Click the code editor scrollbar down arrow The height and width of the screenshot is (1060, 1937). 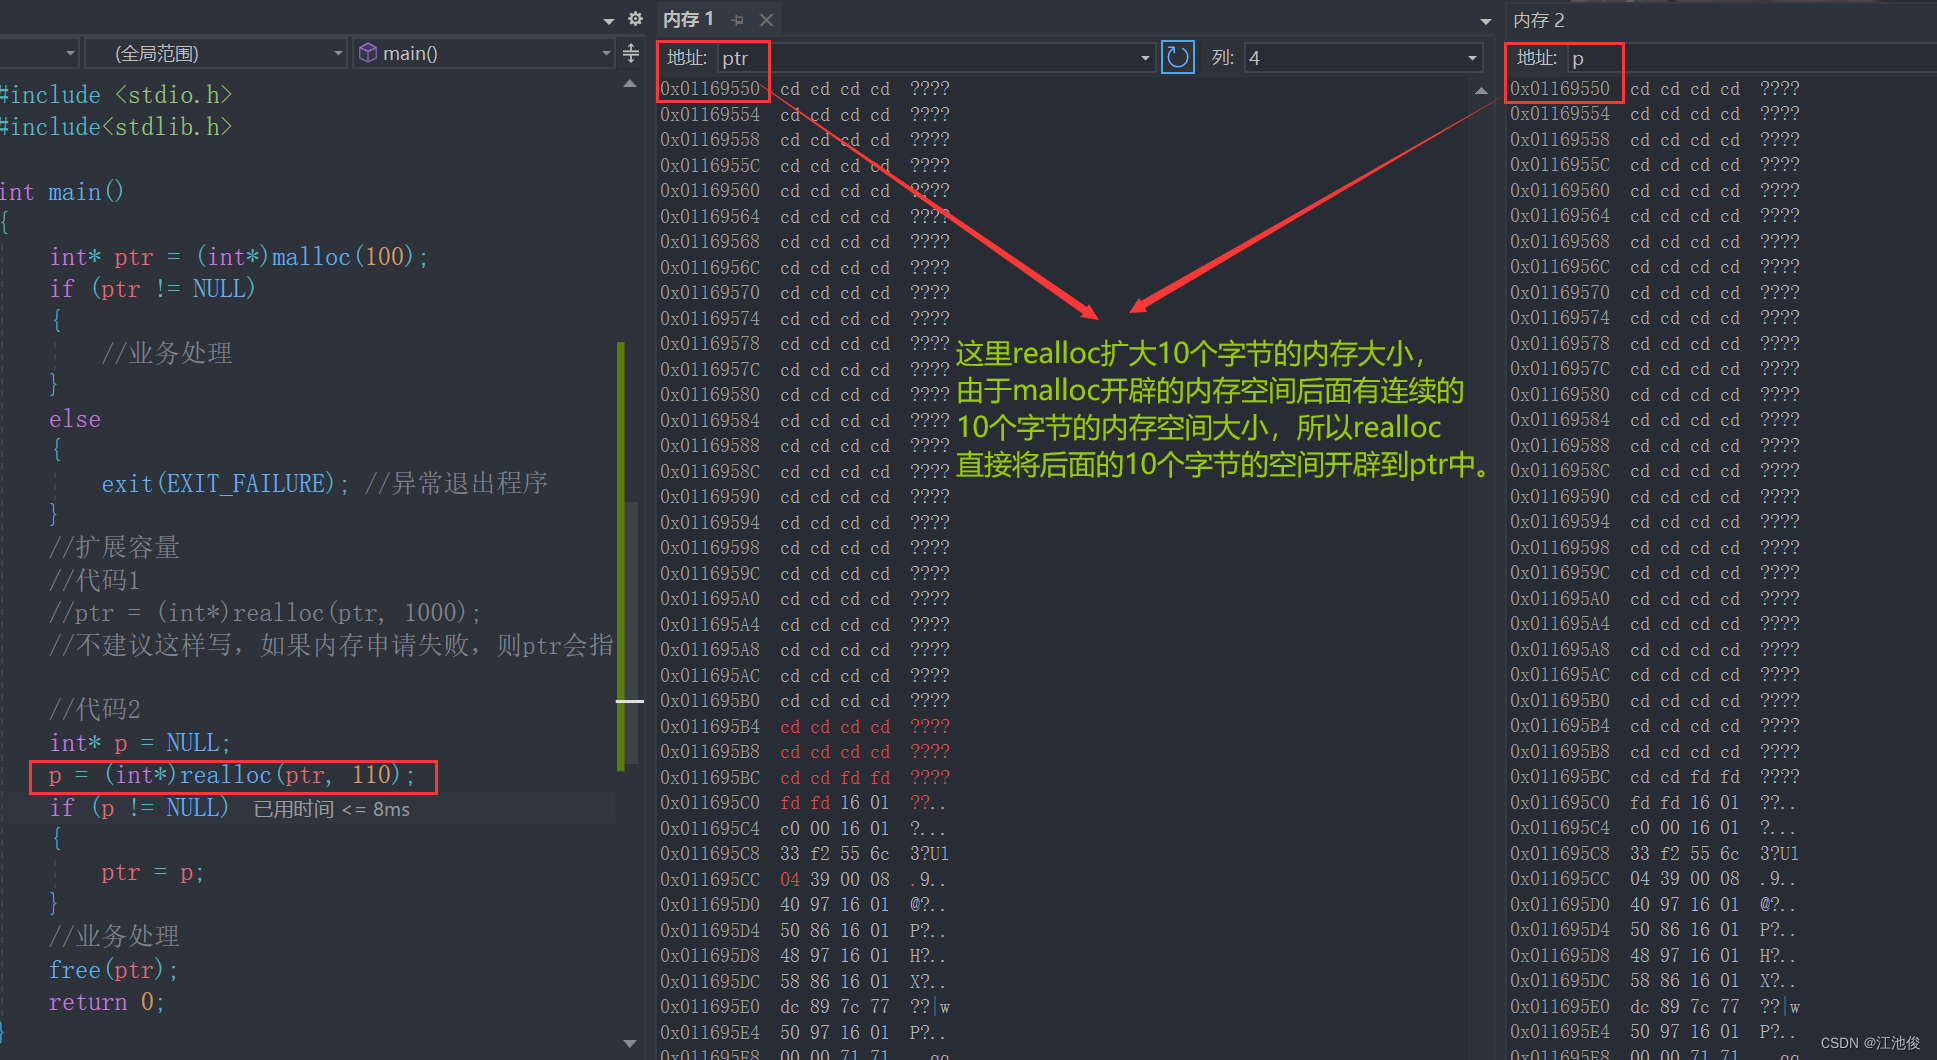pos(630,1043)
